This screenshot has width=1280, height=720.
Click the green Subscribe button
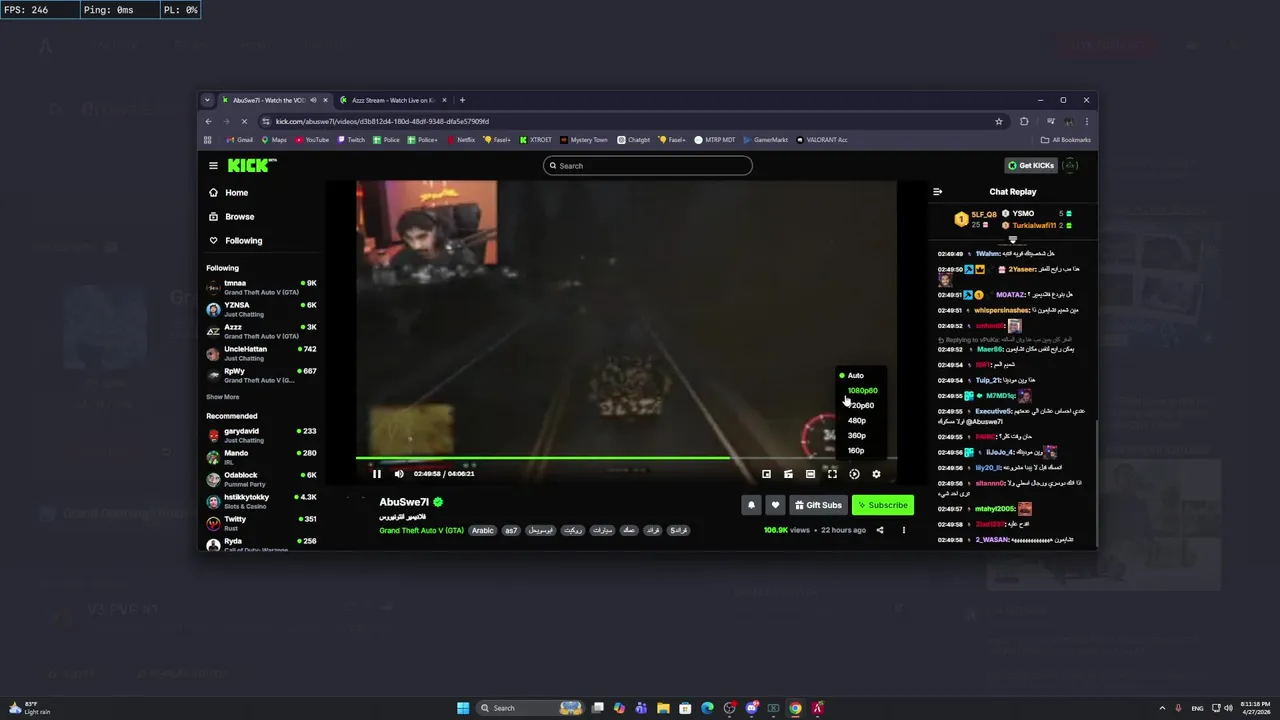click(883, 505)
